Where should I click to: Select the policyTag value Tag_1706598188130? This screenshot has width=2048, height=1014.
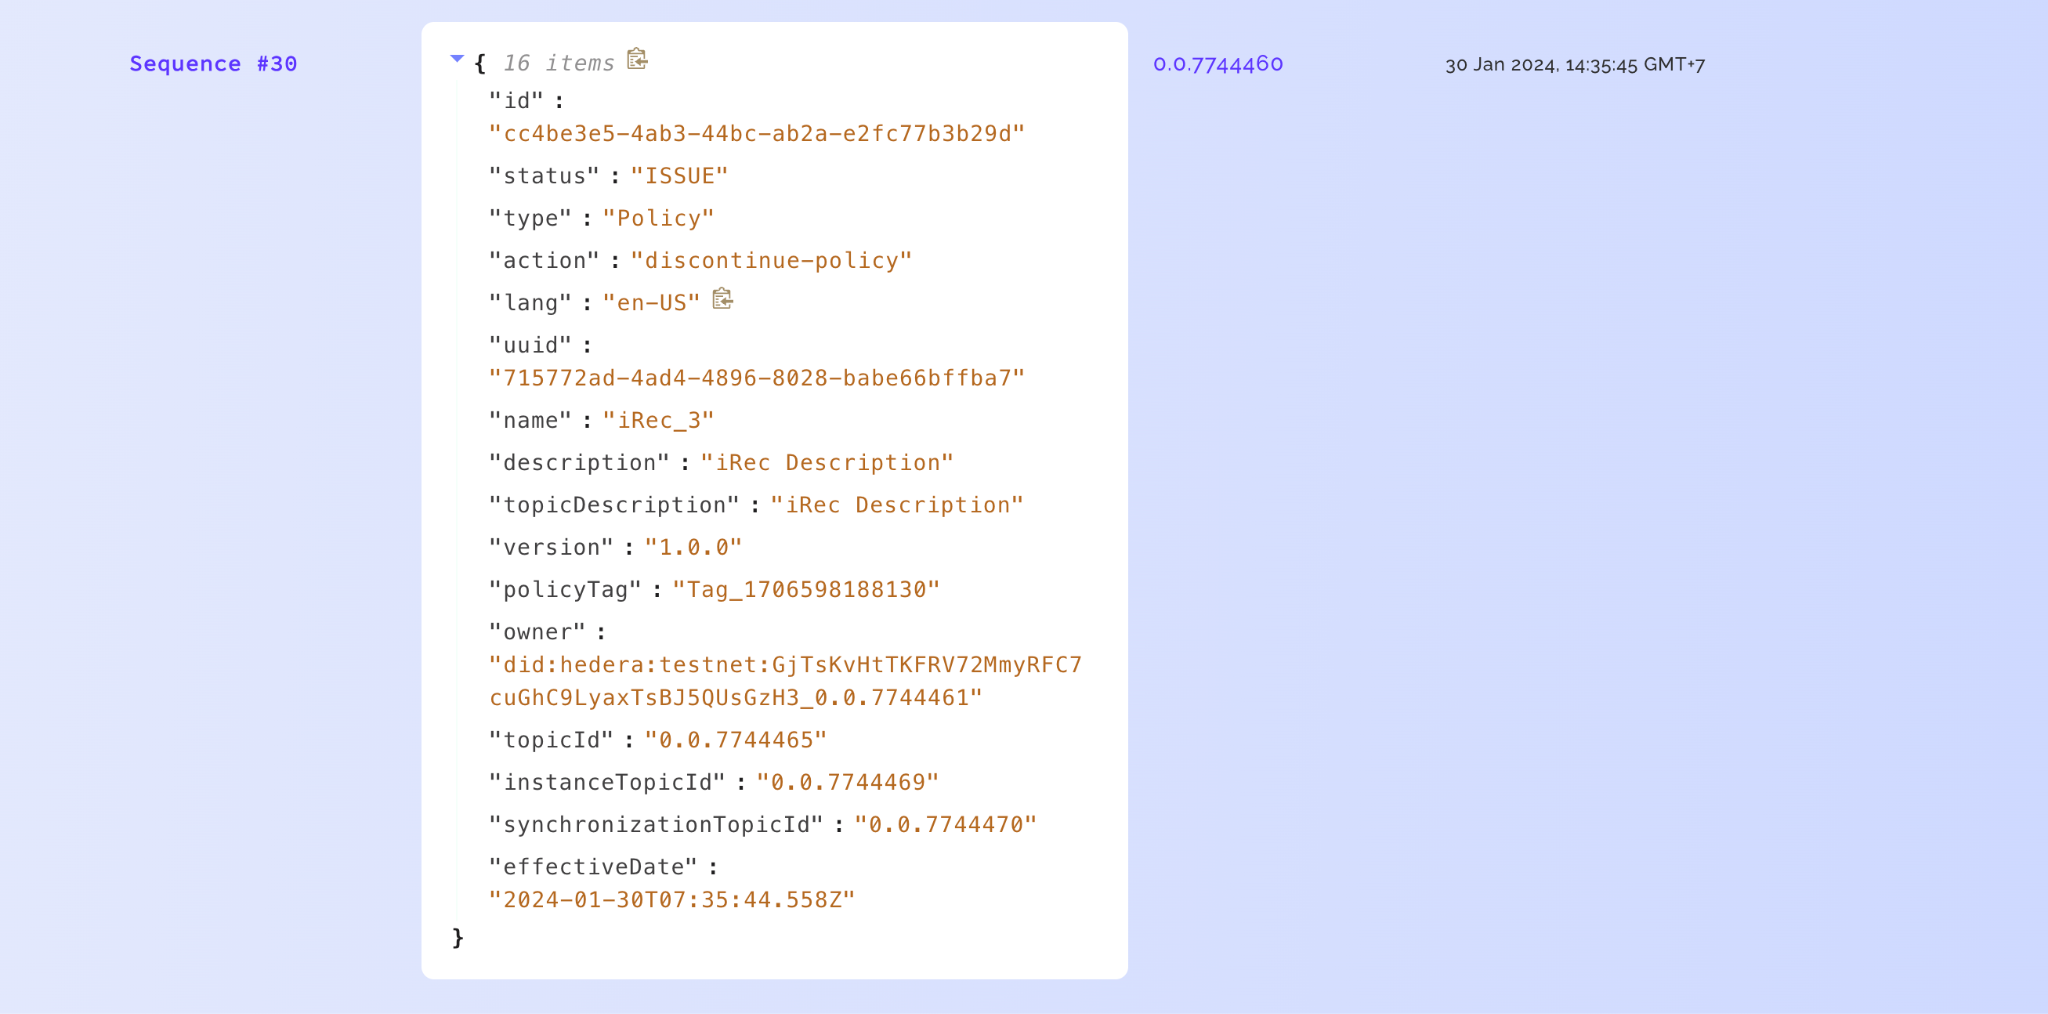(806, 590)
